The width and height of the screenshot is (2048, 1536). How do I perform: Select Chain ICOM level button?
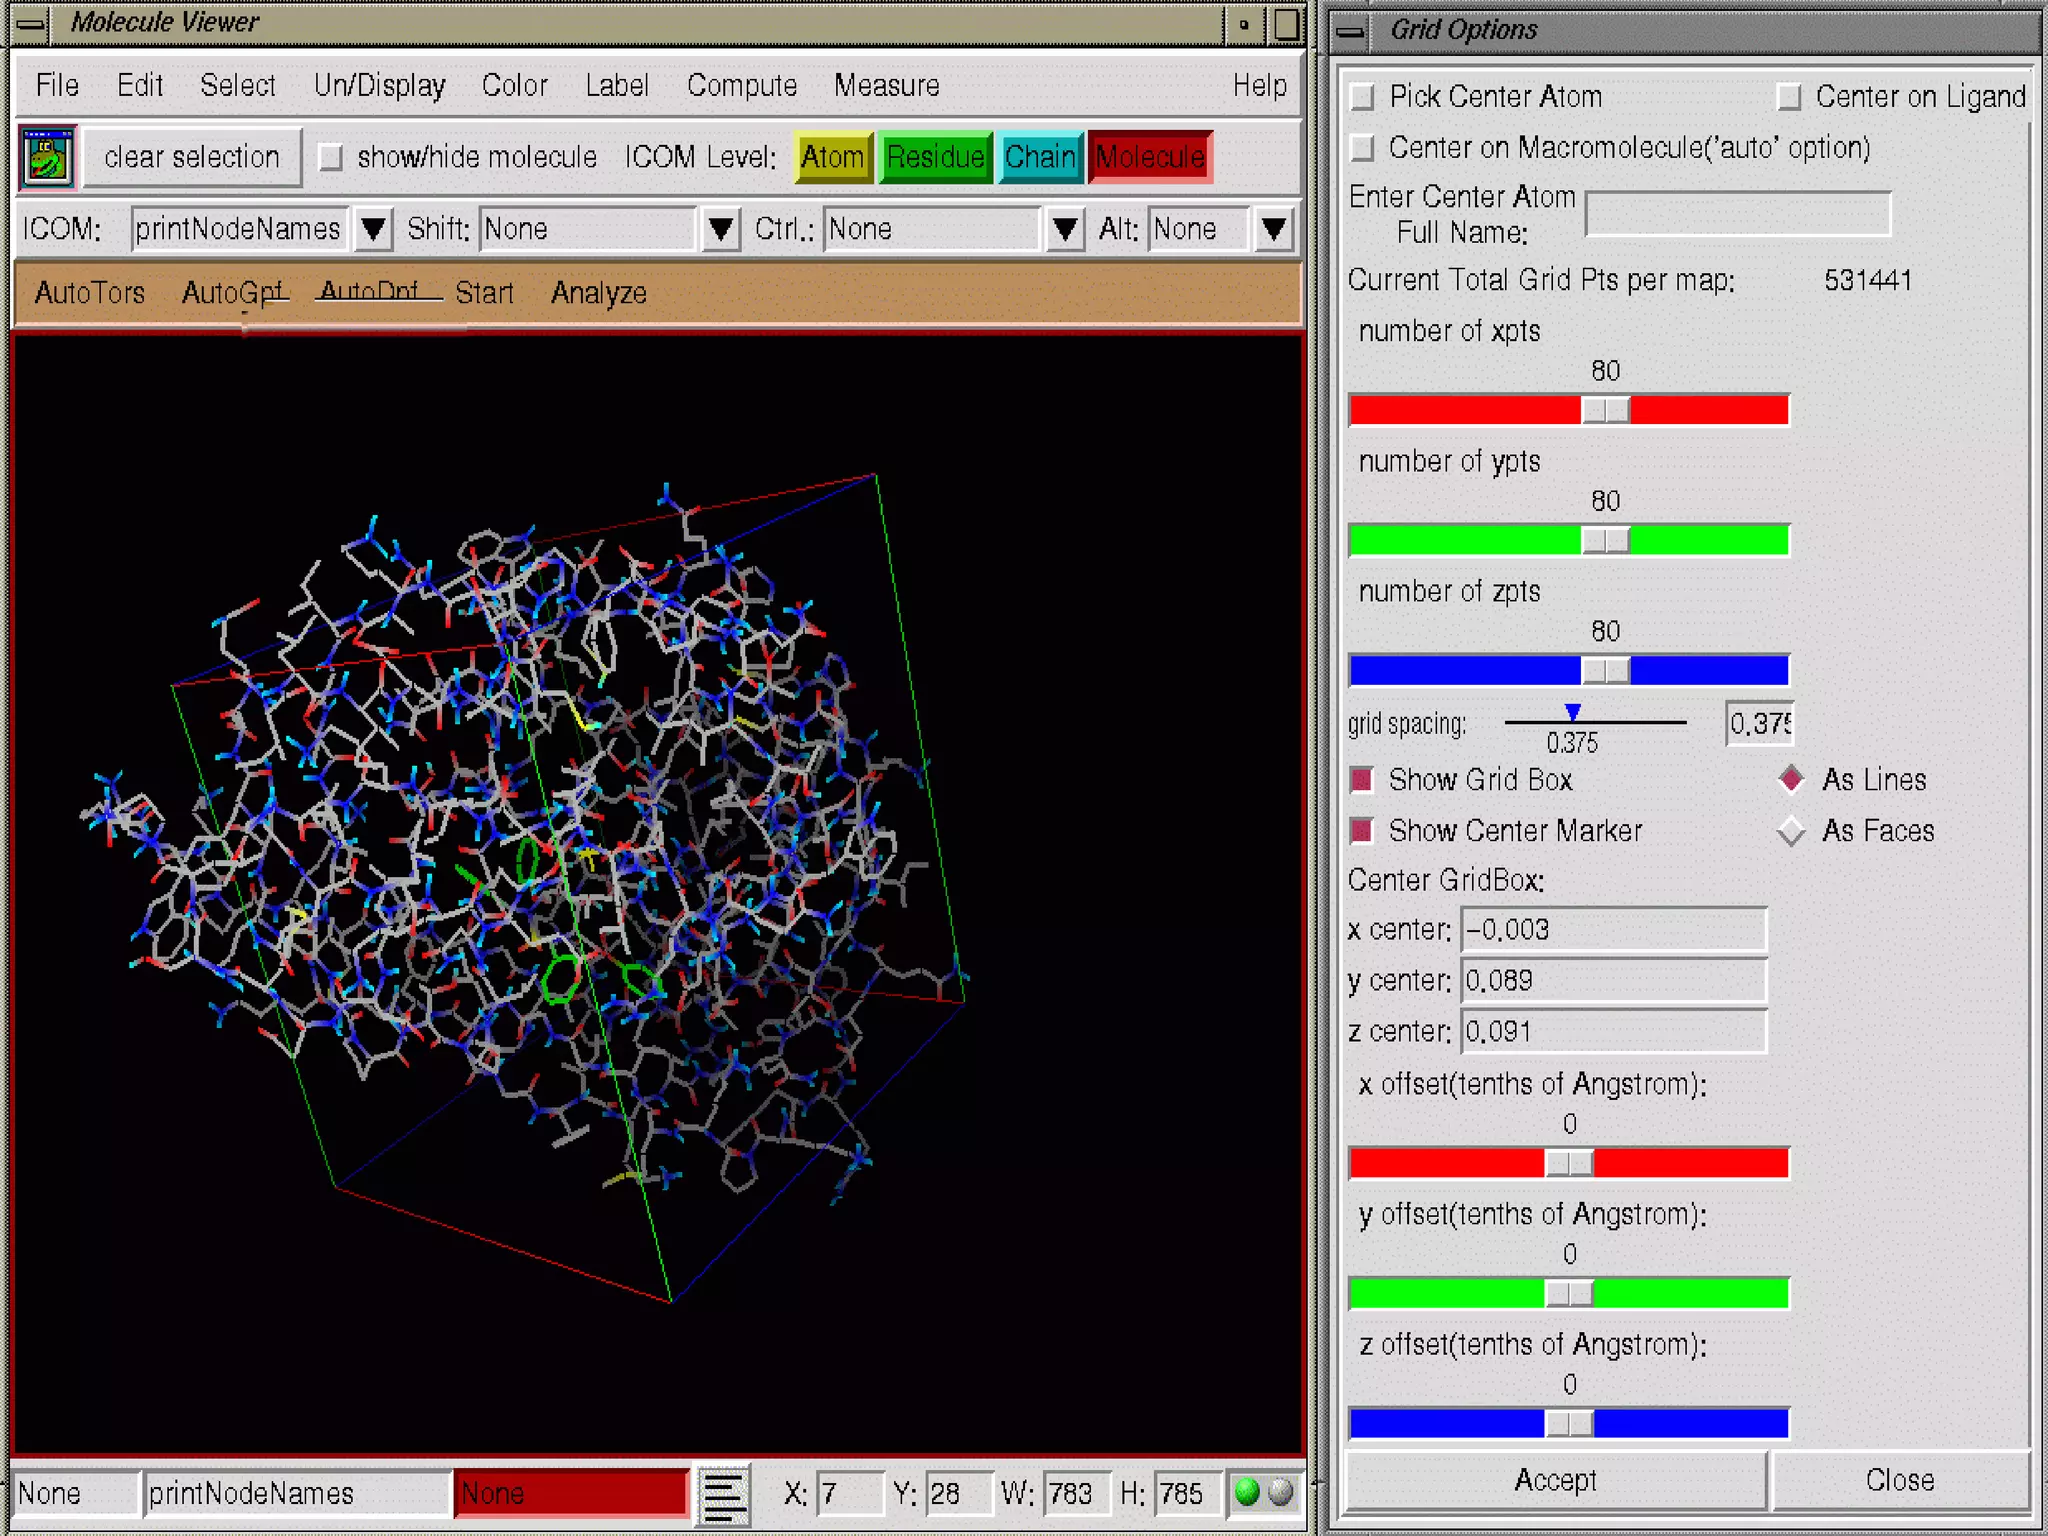click(1040, 157)
